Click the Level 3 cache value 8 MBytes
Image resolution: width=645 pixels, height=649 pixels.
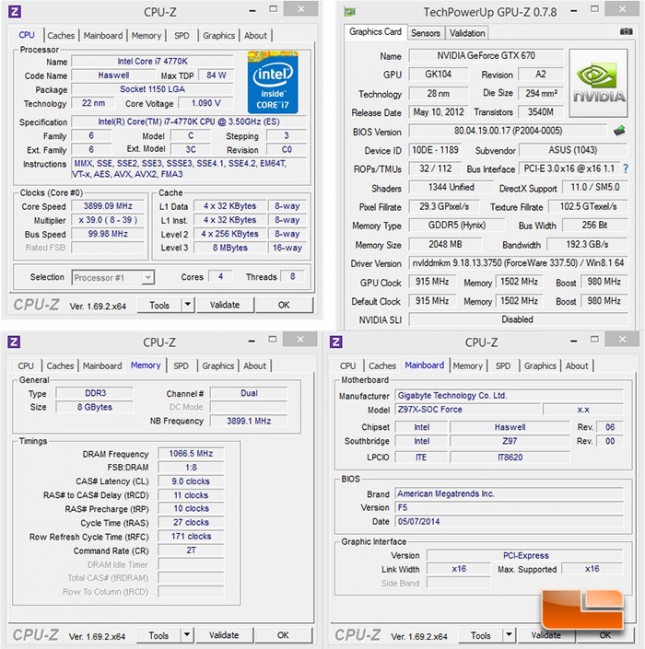point(230,248)
